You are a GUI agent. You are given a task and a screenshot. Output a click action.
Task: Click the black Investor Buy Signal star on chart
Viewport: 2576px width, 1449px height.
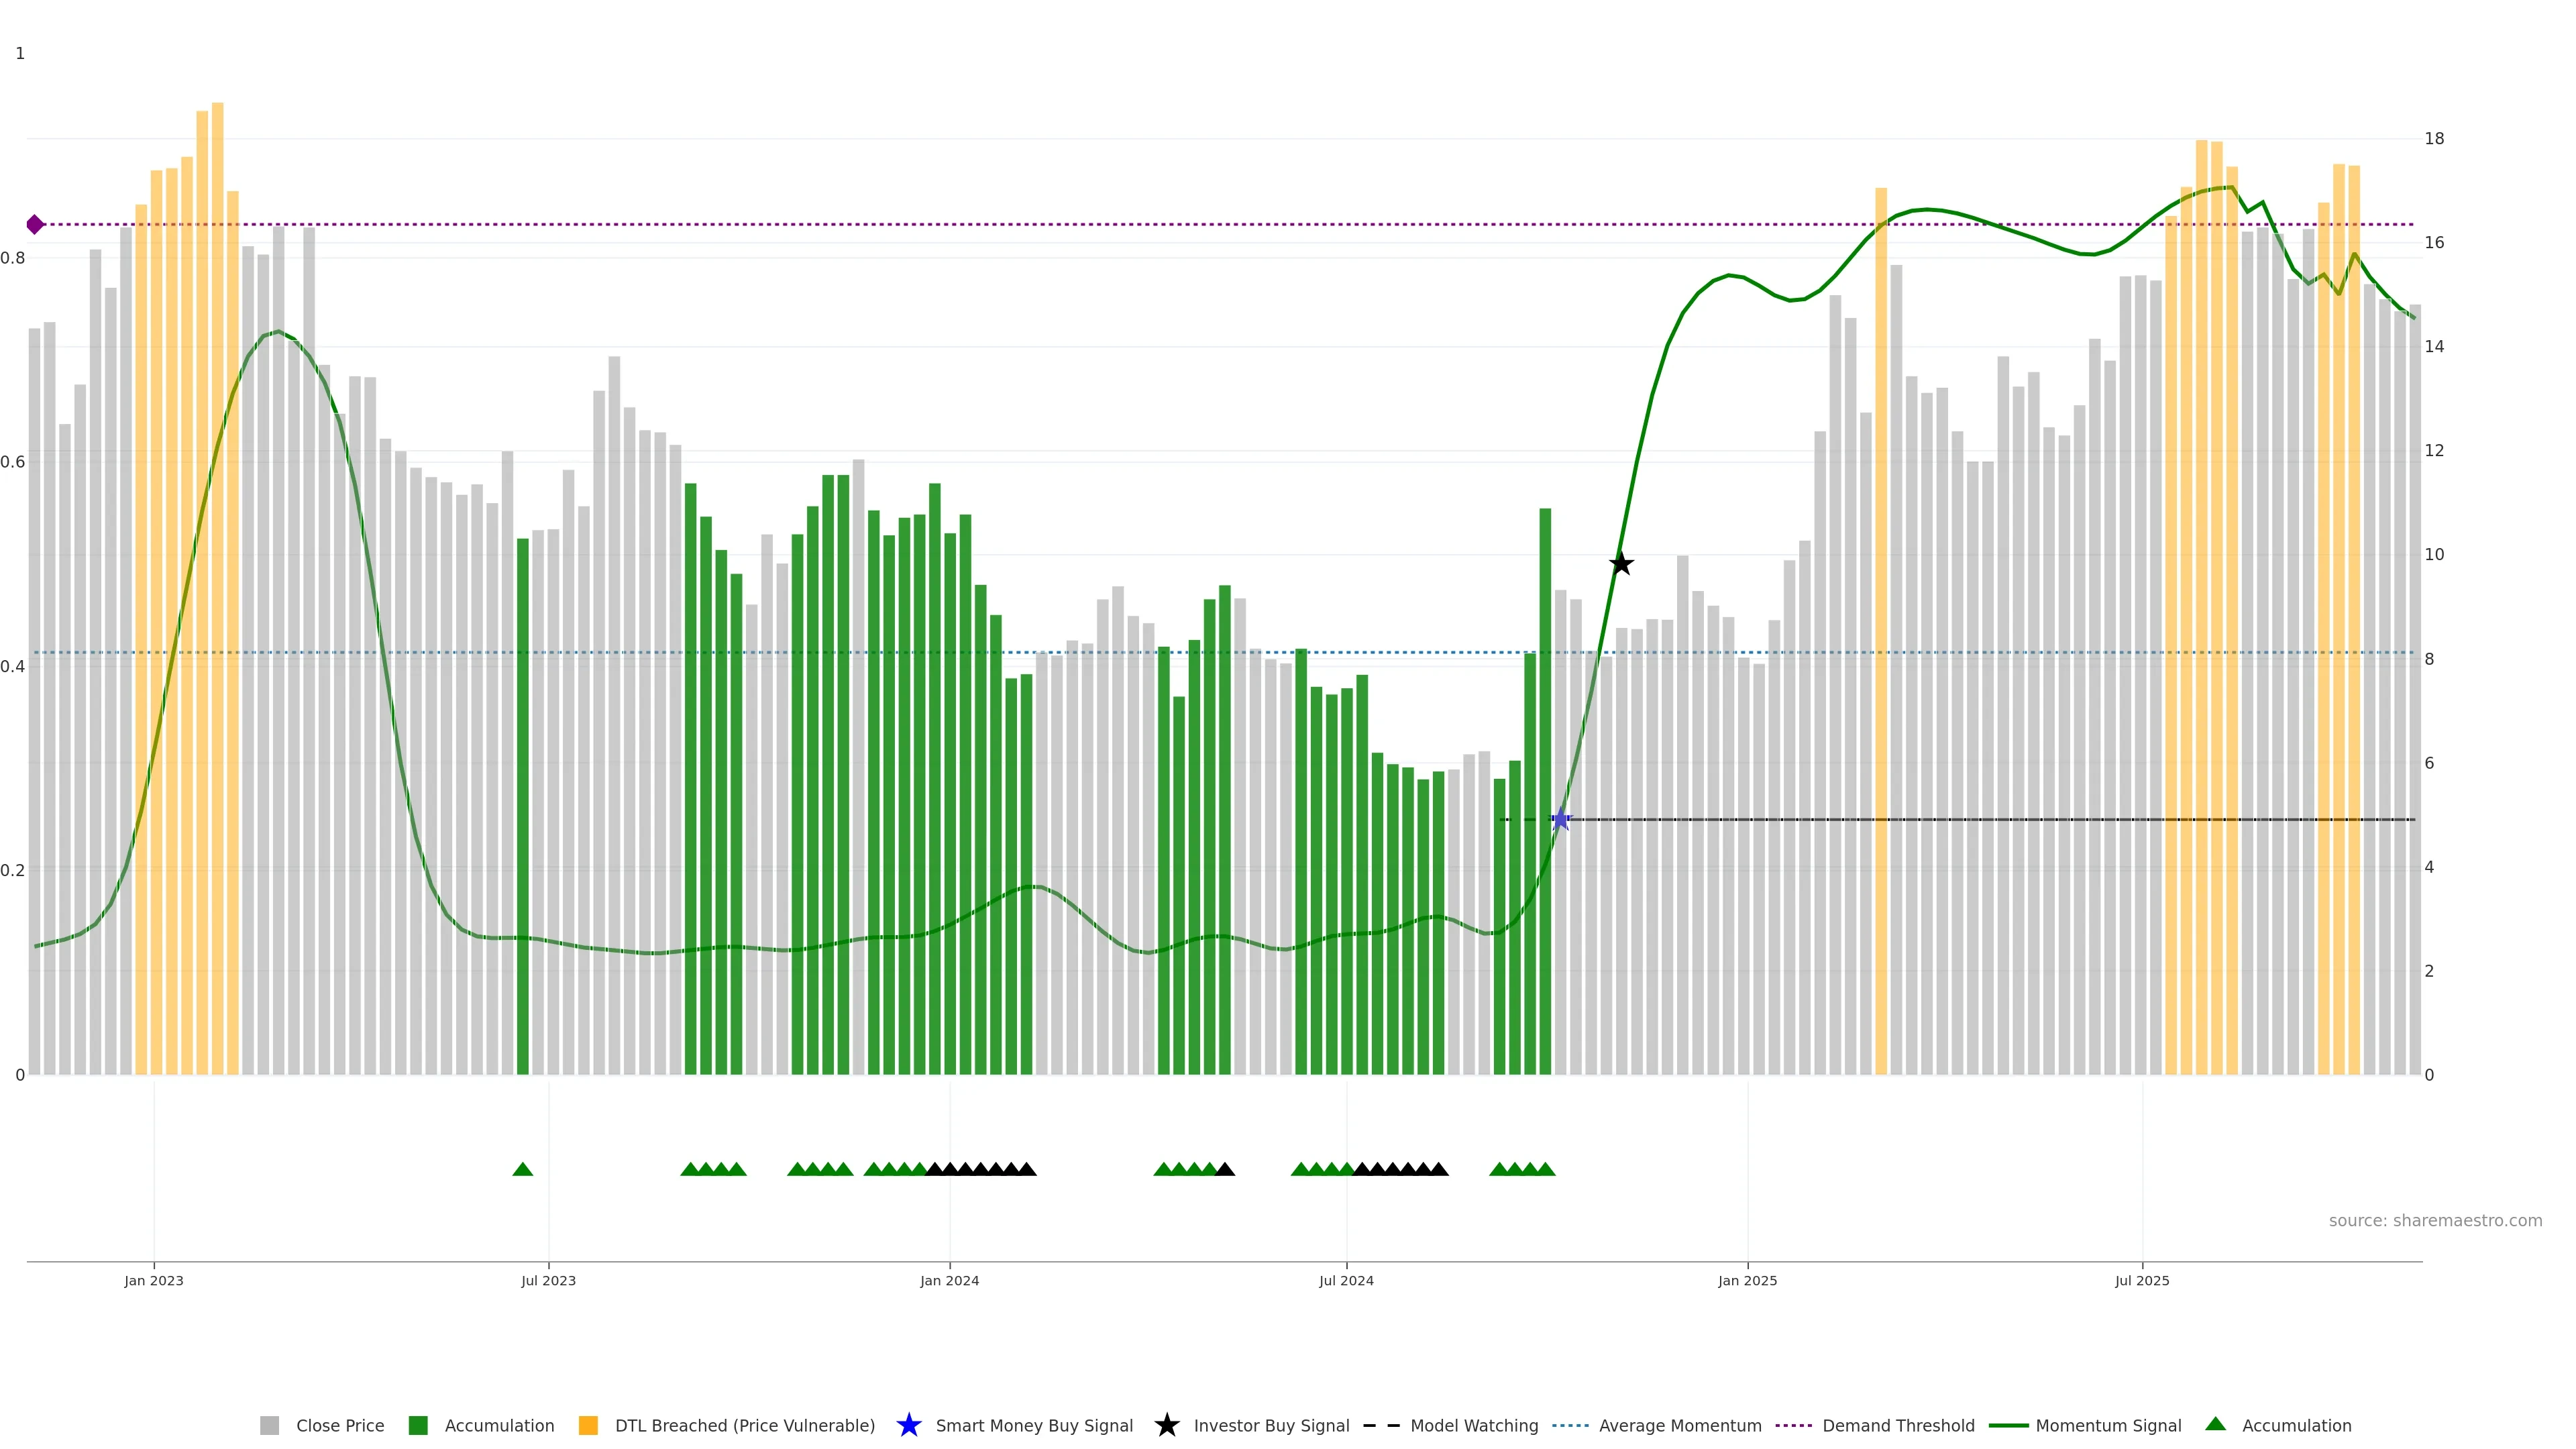[1621, 564]
